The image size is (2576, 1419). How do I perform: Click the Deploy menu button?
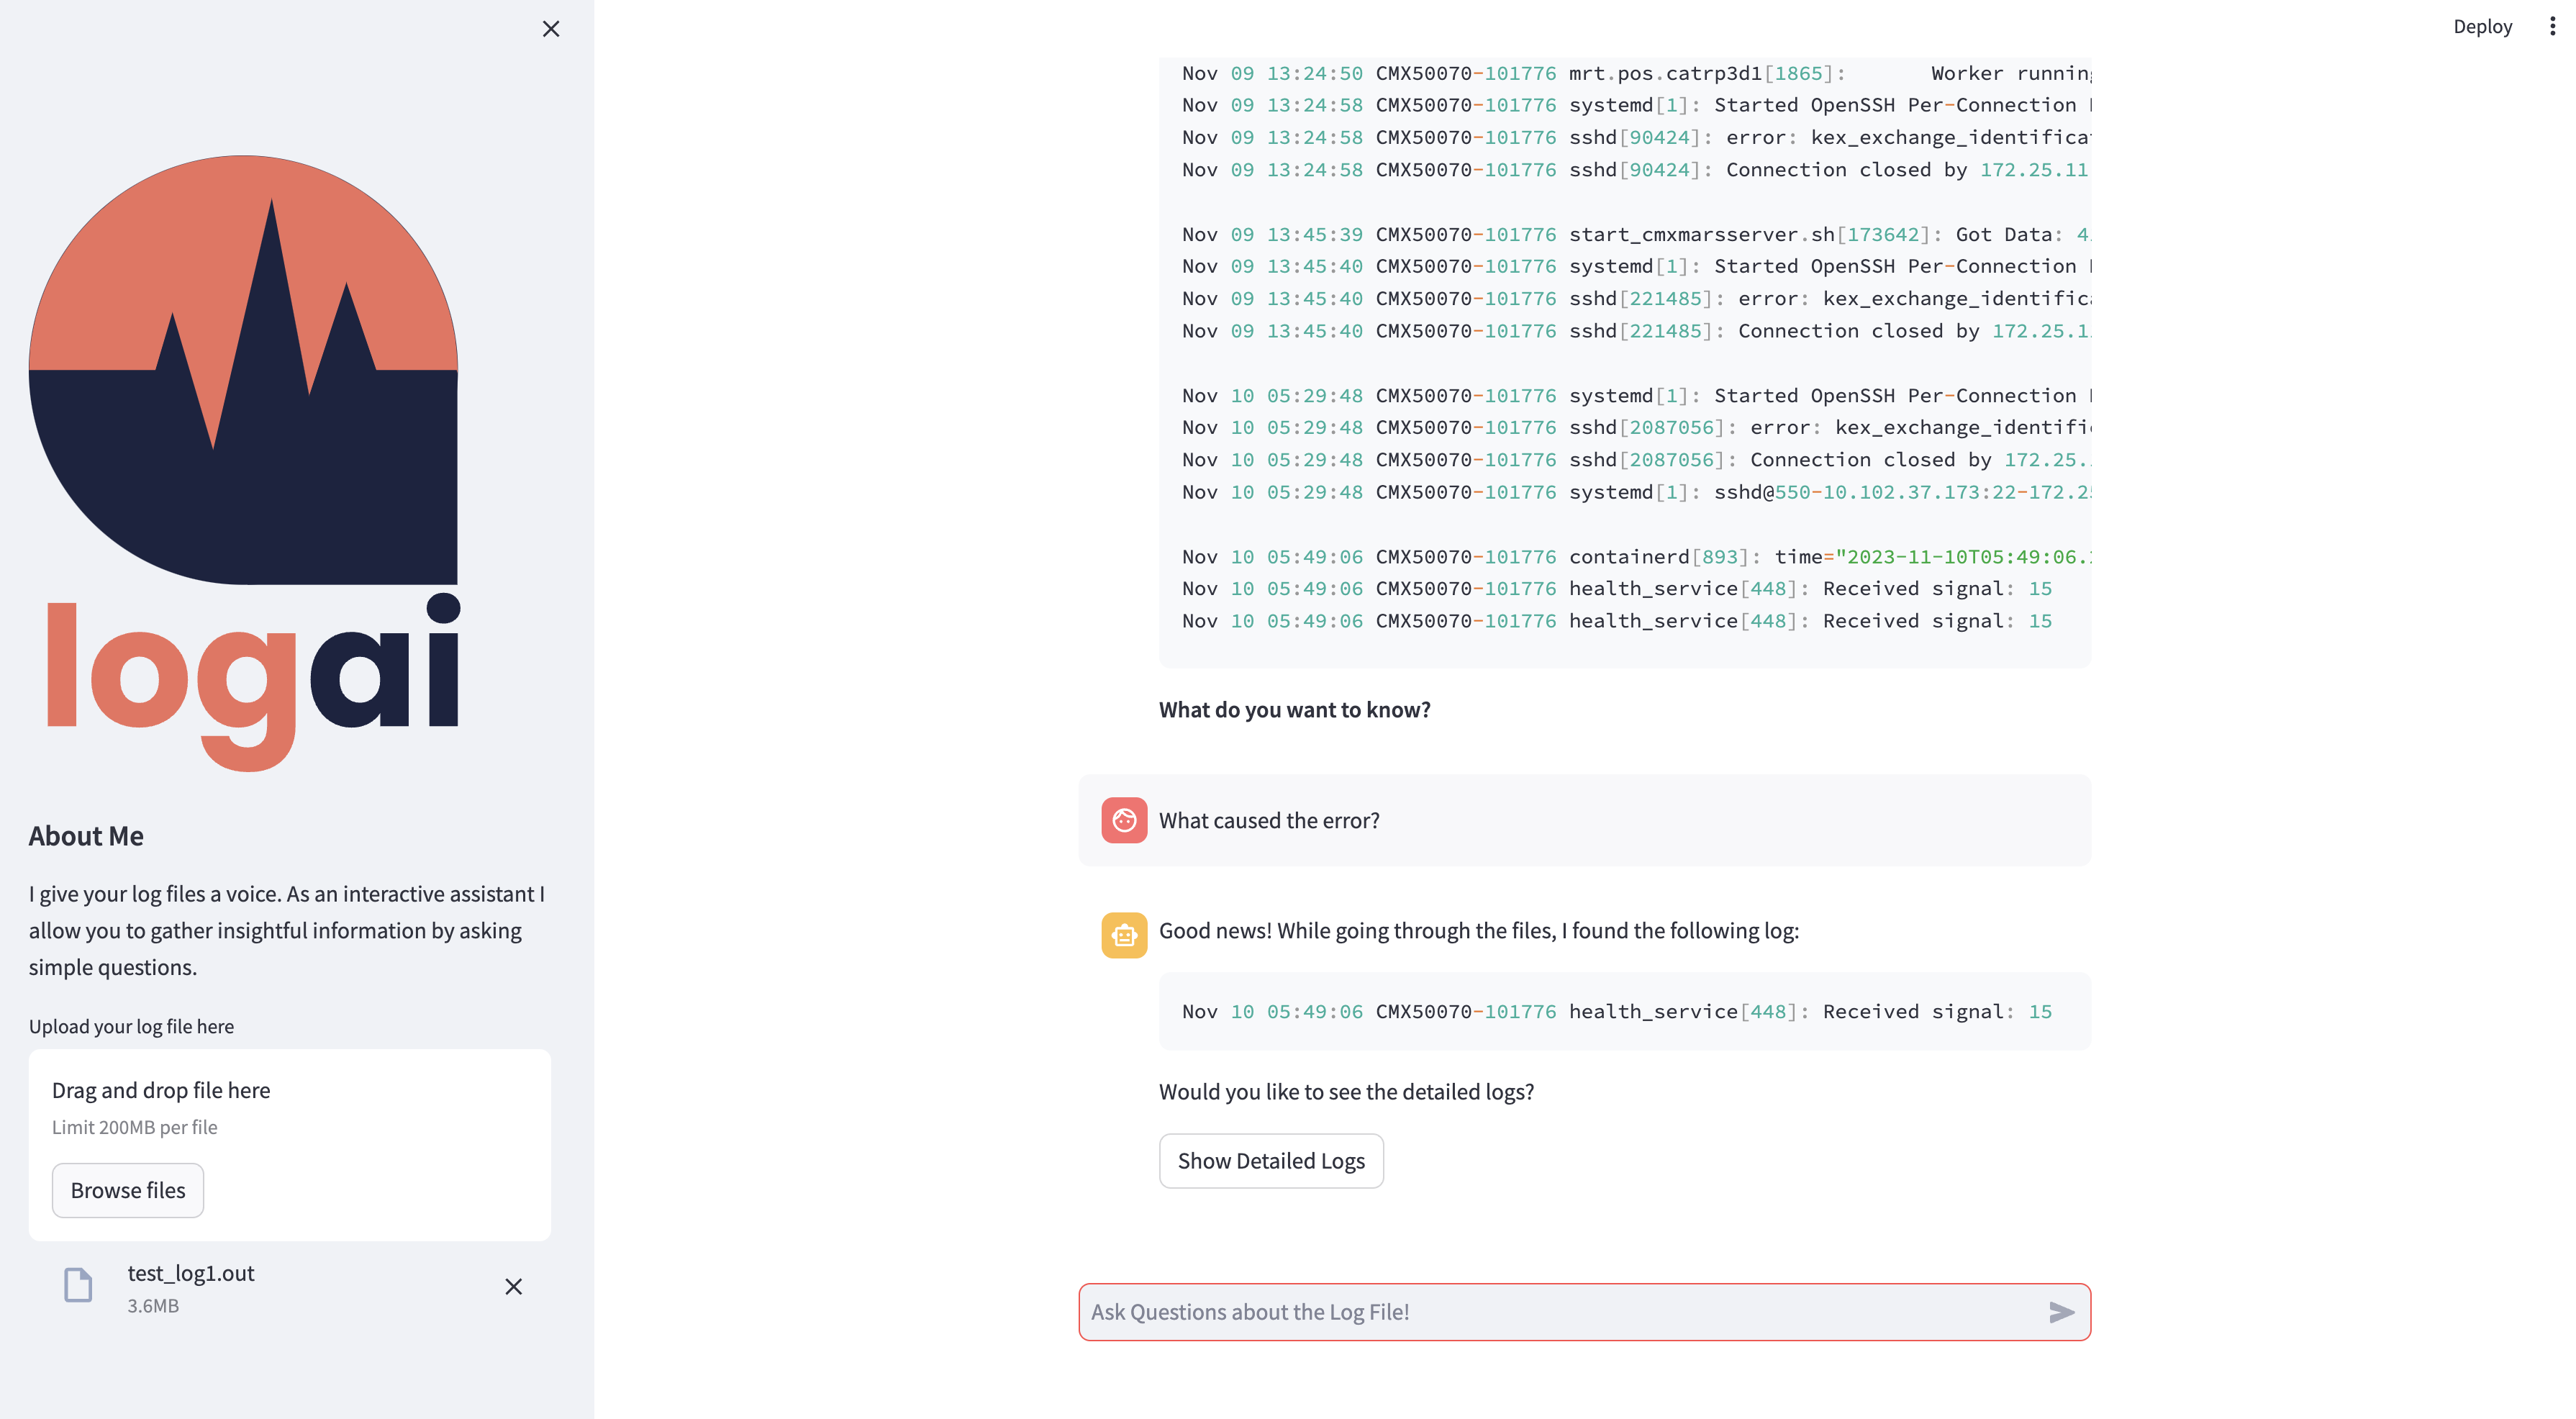click(2482, 26)
